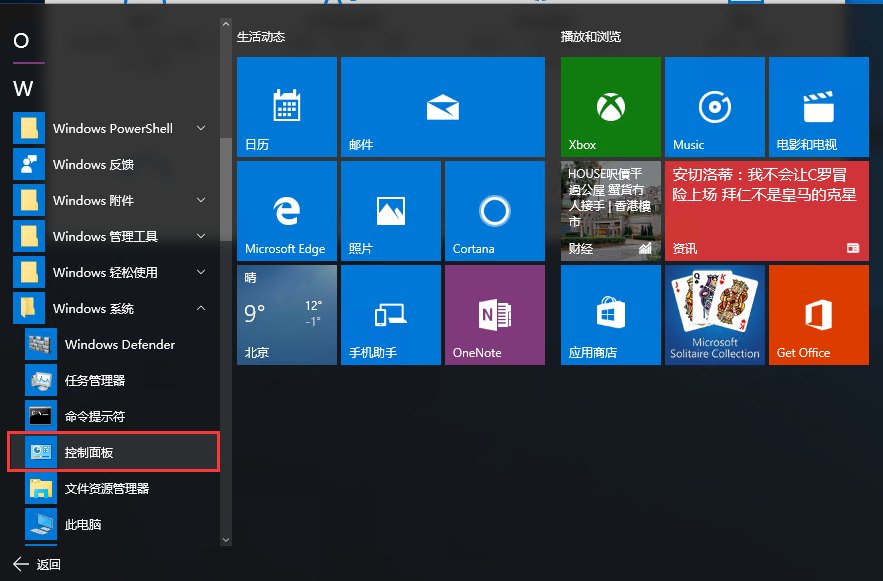The image size is (883, 581).
Task: Expand the Windows 附件 chevron
Action: coord(201,200)
